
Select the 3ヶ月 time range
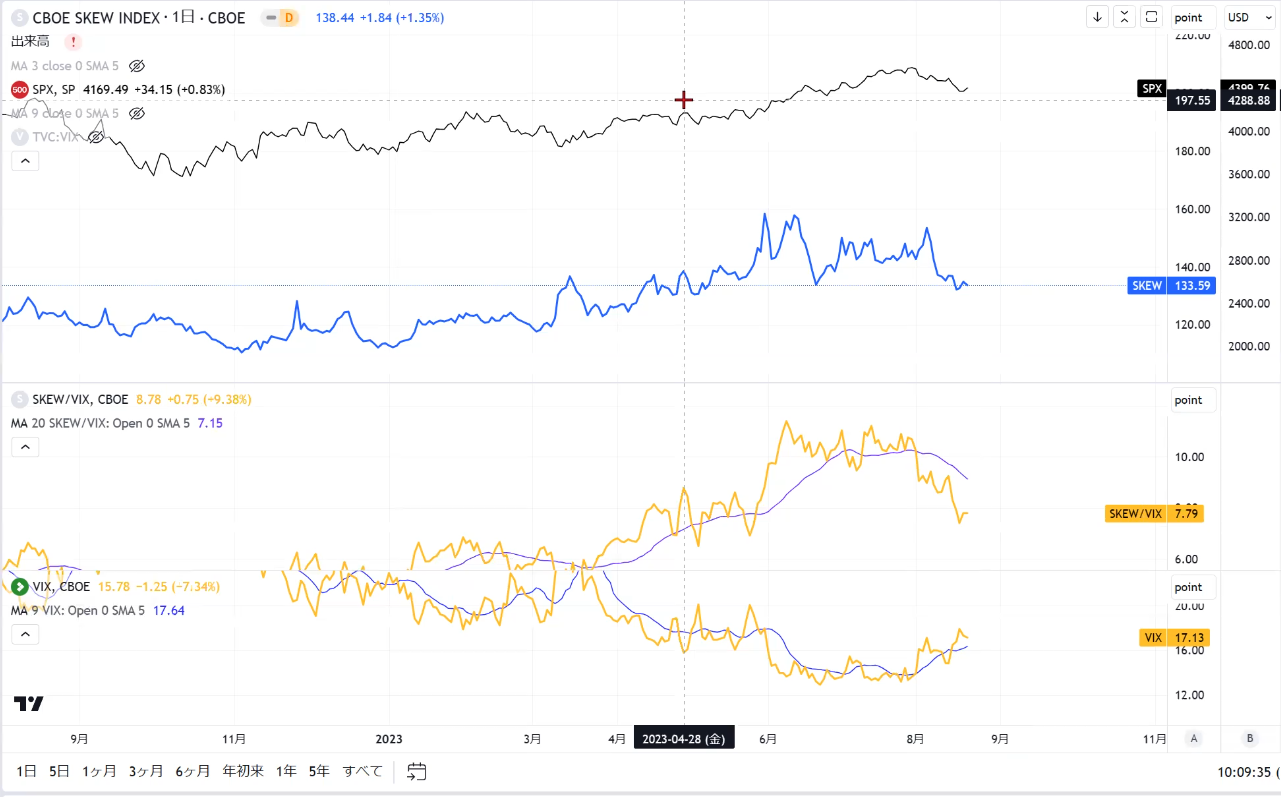click(146, 771)
